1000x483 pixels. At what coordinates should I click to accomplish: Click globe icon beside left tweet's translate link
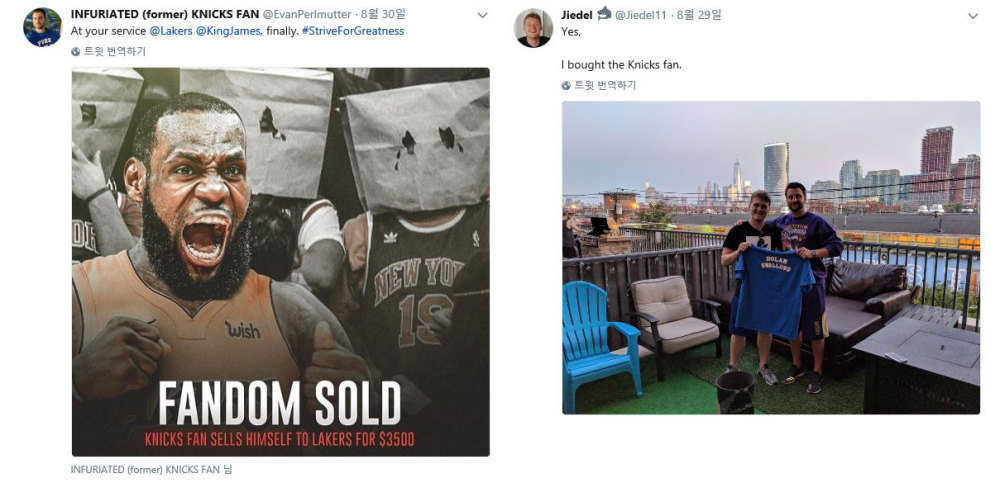76,52
